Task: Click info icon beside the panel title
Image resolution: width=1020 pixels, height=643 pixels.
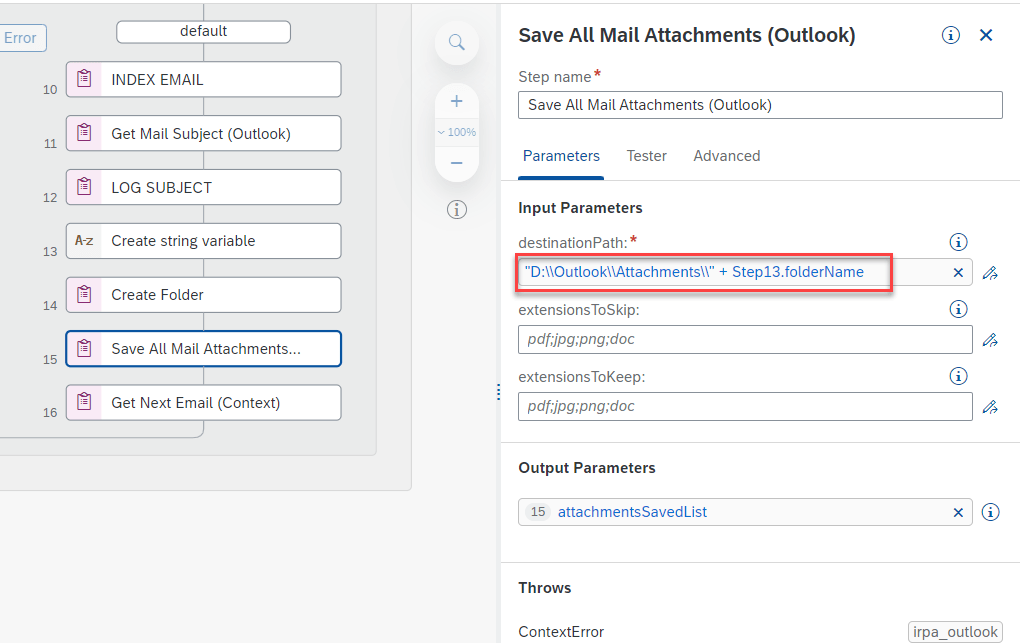Action: tap(951, 35)
